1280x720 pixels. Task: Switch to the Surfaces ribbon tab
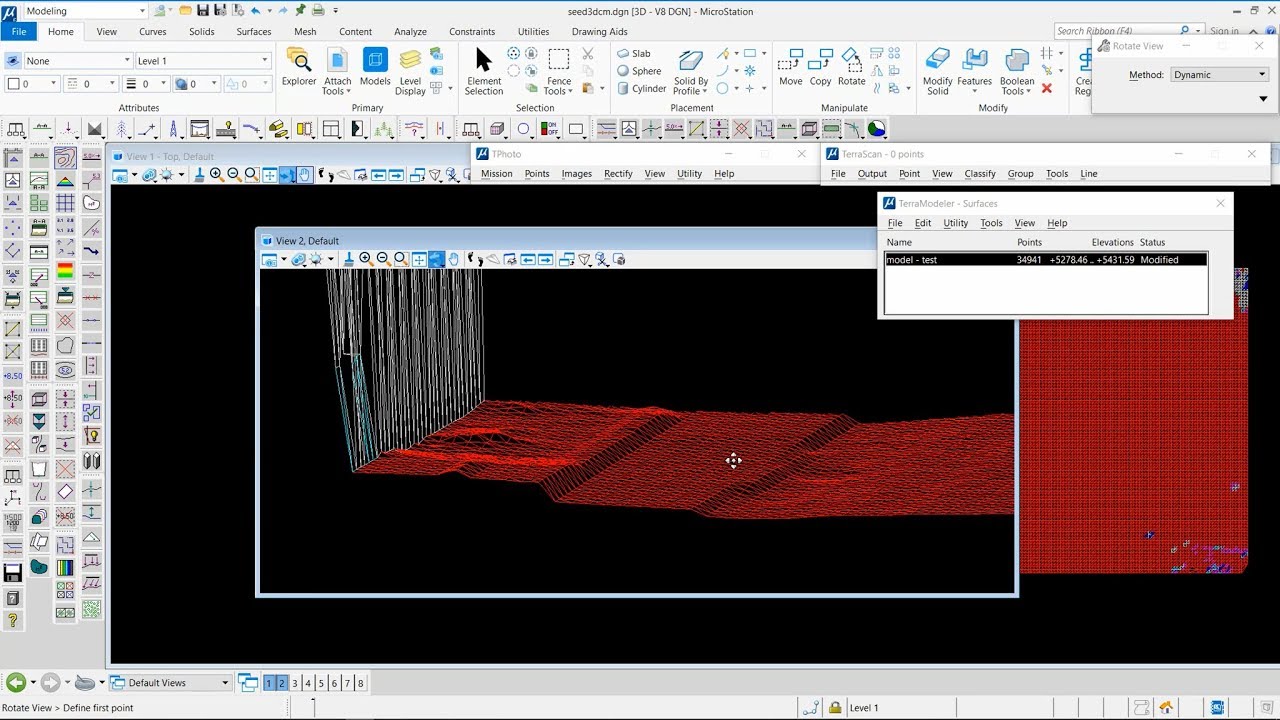(253, 32)
